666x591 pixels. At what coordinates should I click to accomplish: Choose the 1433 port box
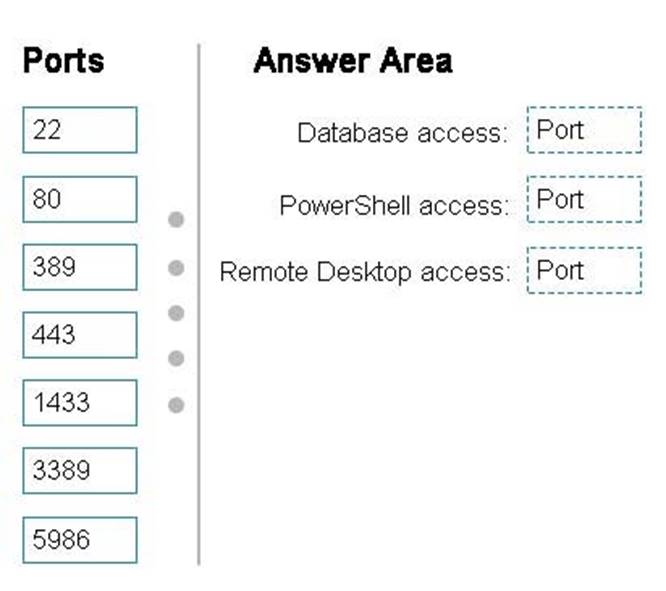click(x=79, y=403)
